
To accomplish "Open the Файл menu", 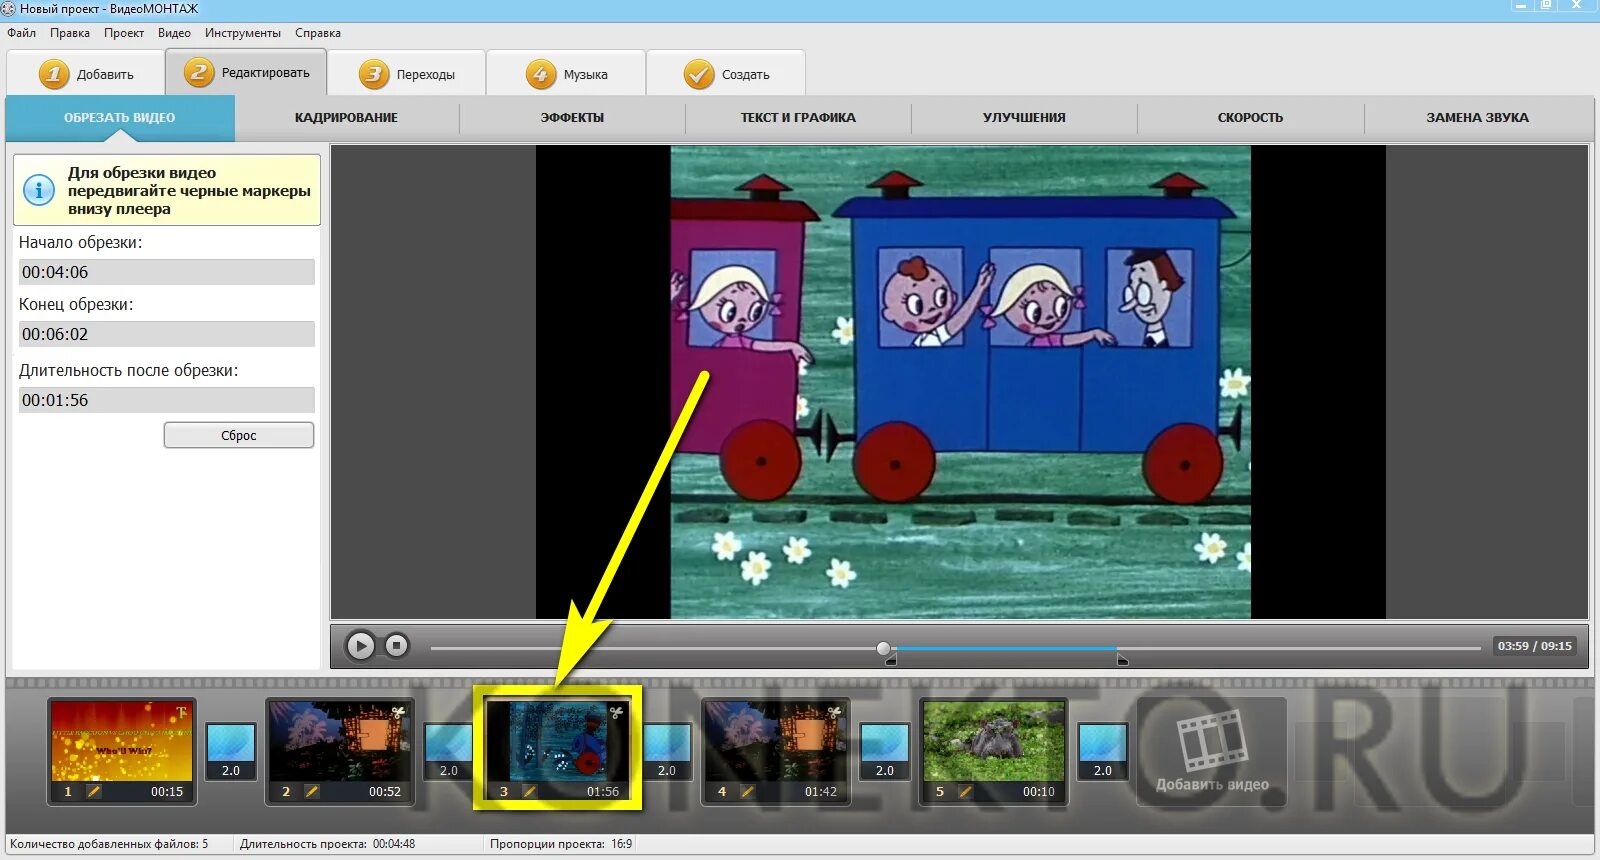I will (22, 33).
